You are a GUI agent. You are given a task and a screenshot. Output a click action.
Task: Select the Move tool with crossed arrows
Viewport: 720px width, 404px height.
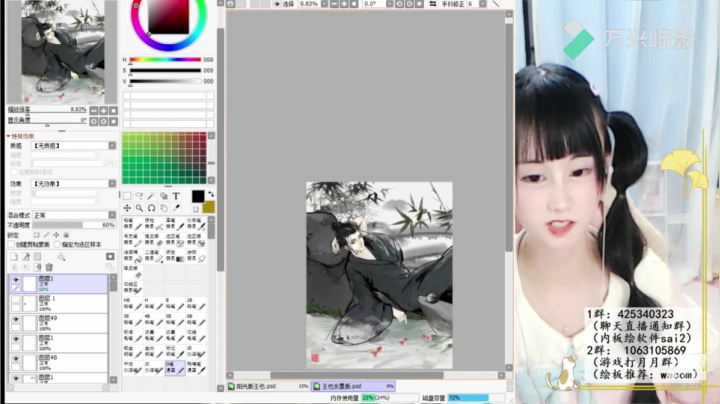click(127, 208)
